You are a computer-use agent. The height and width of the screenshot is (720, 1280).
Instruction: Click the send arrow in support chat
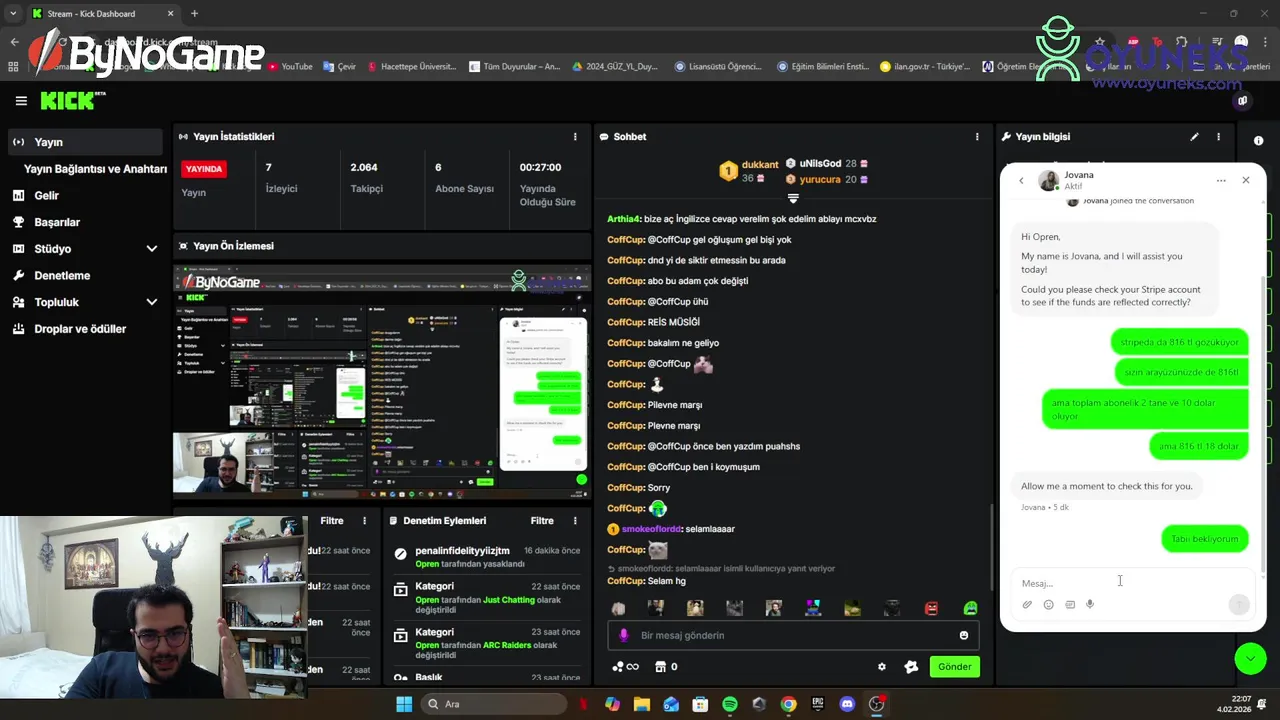(x=1238, y=604)
